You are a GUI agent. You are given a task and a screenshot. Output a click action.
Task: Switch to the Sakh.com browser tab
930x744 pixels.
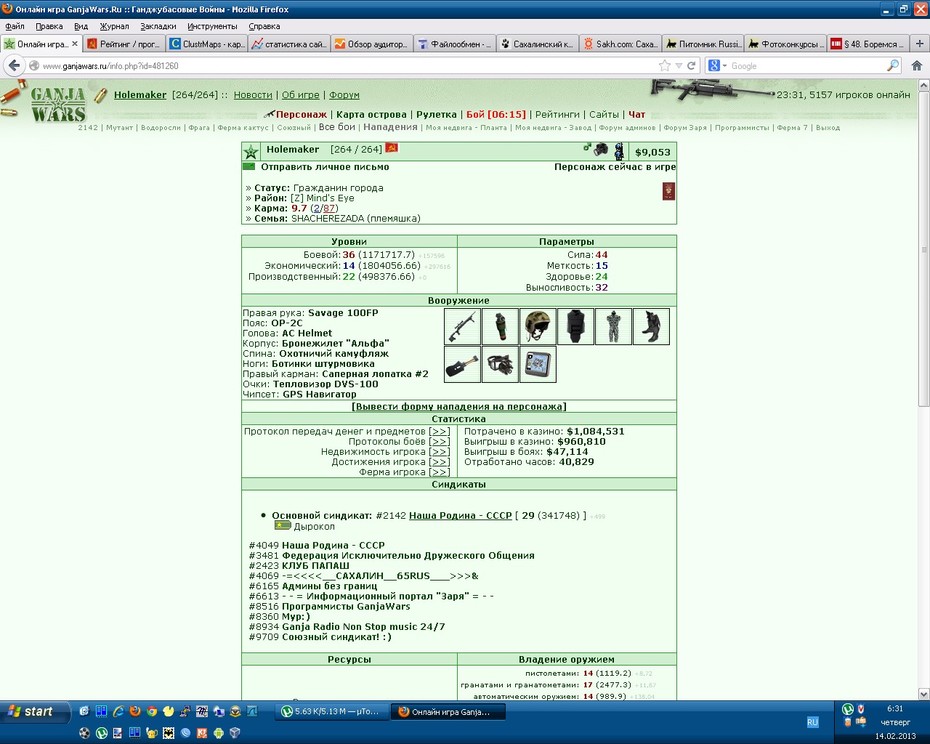(620, 44)
